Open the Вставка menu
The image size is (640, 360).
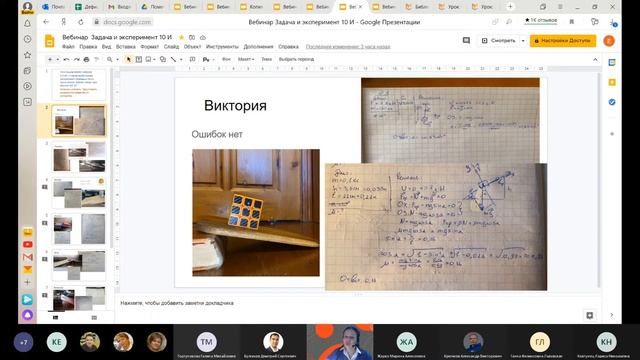click(125, 47)
